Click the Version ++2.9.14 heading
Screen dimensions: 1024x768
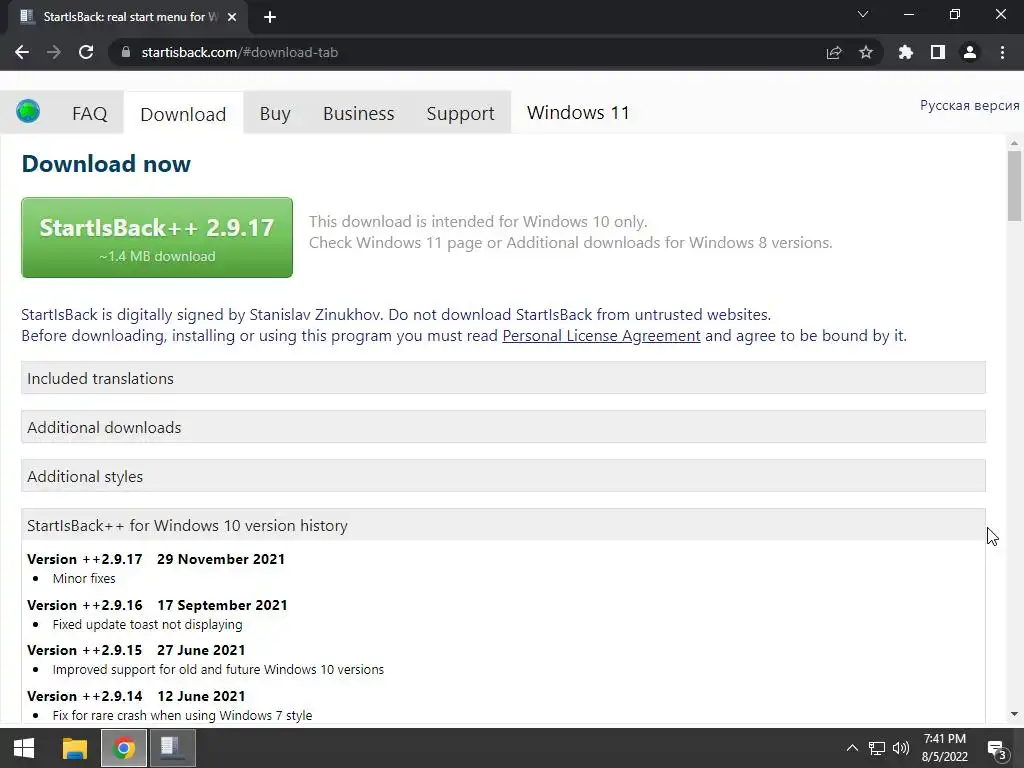click(136, 696)
